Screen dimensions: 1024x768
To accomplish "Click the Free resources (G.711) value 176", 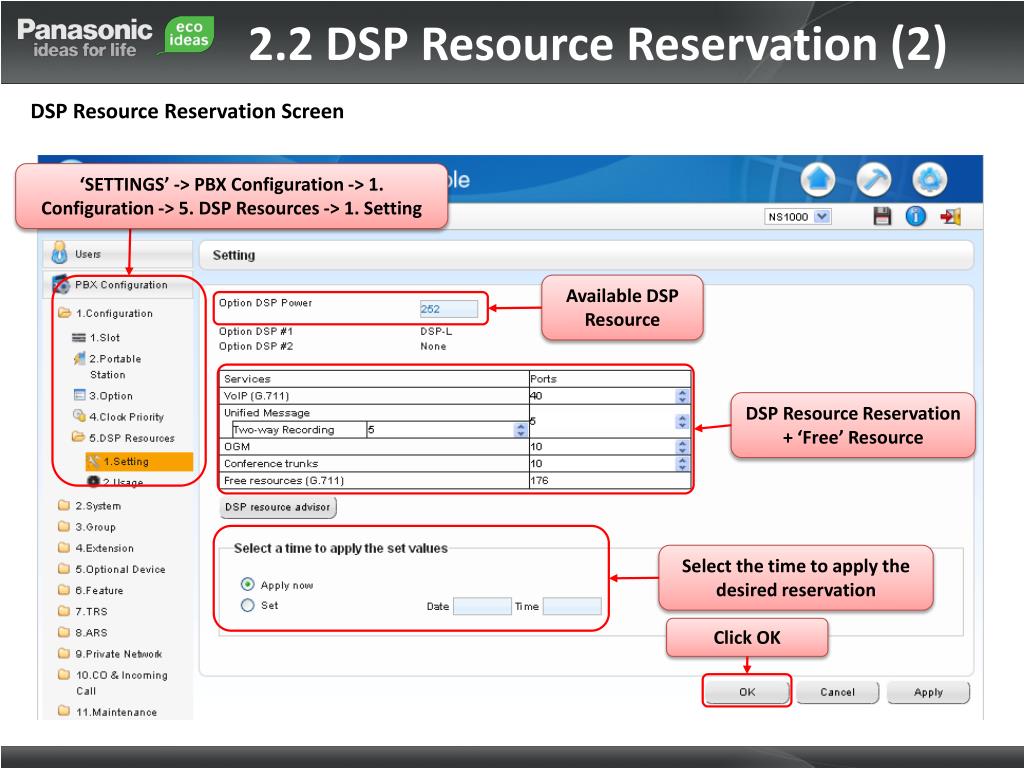I will coord(539,481).
